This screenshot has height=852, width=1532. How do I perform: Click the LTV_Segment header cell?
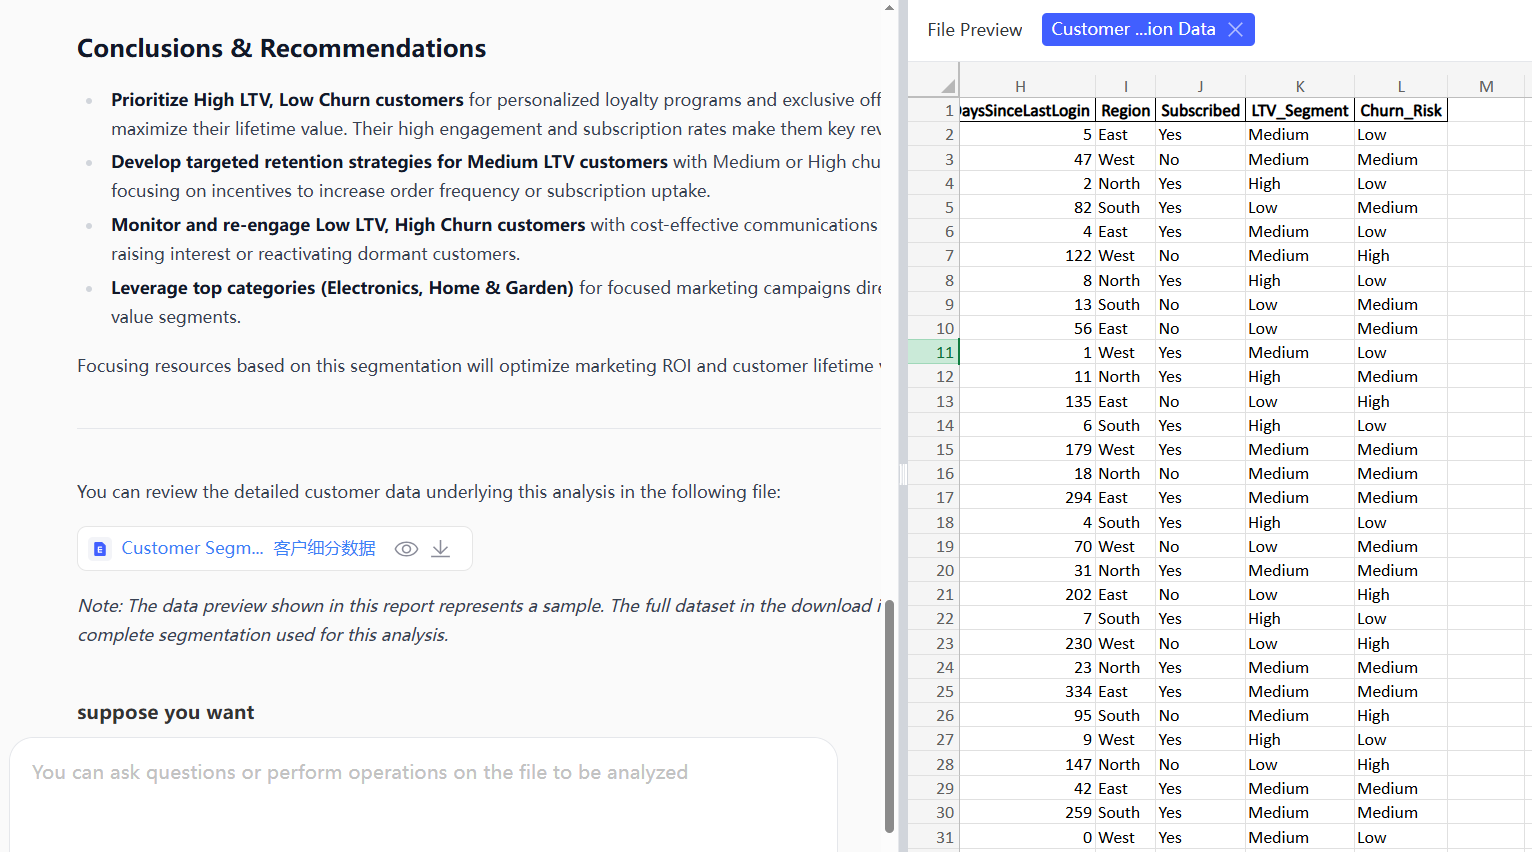pyautogui.click(x=1299, y=111)
